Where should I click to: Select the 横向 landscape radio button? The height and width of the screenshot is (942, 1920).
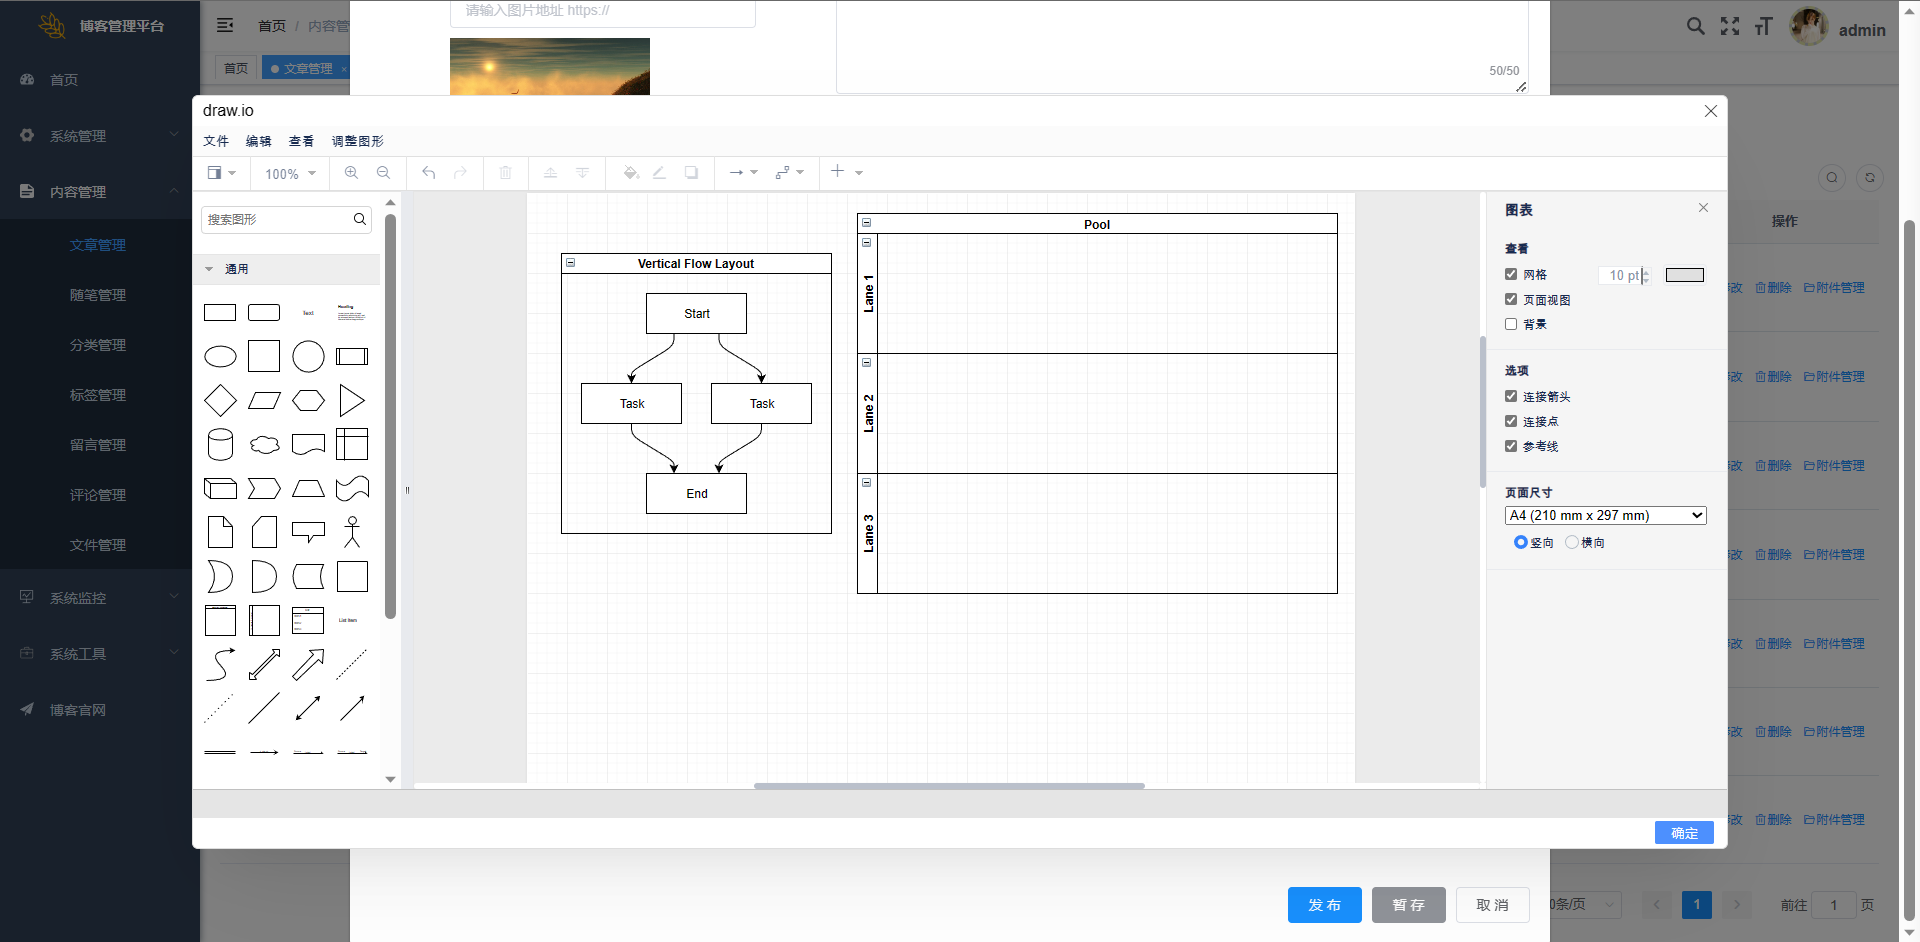click(1572, 542)
